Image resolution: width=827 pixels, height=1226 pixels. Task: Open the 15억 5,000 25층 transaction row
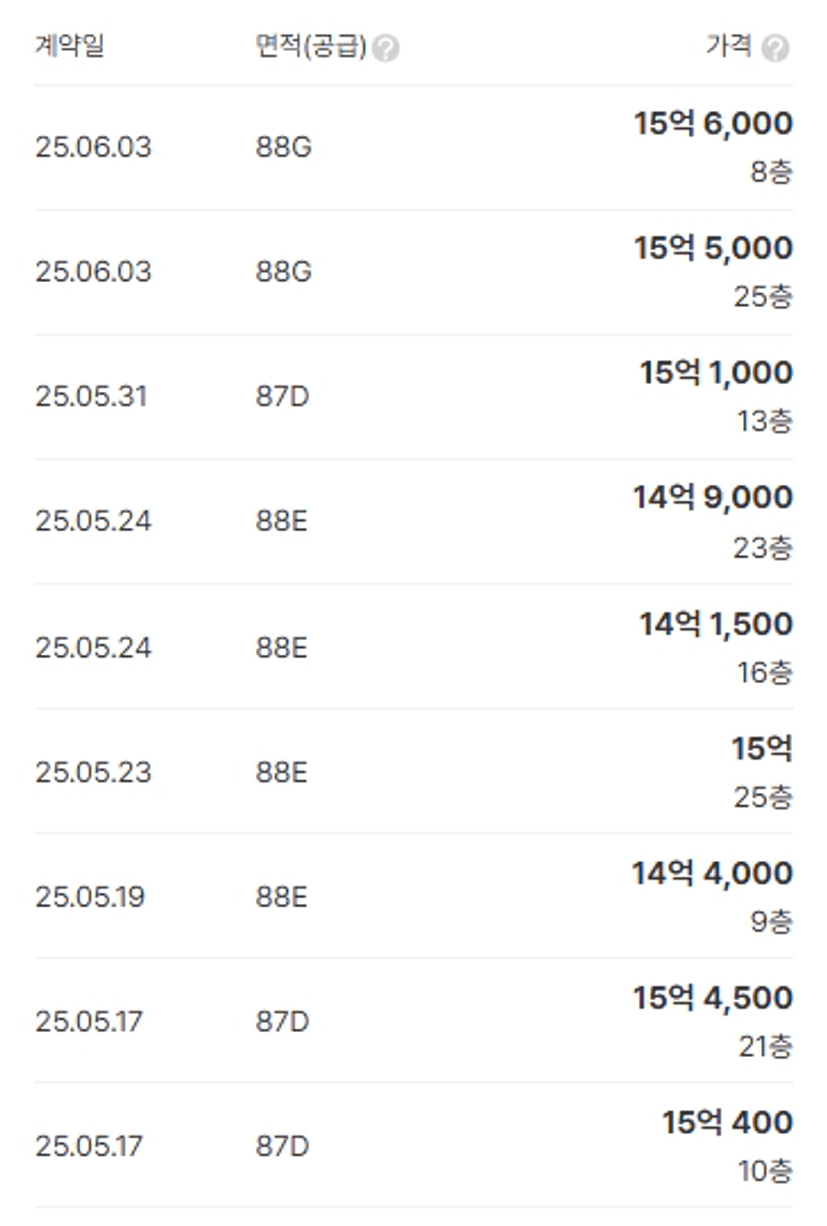tap(414, 273)
